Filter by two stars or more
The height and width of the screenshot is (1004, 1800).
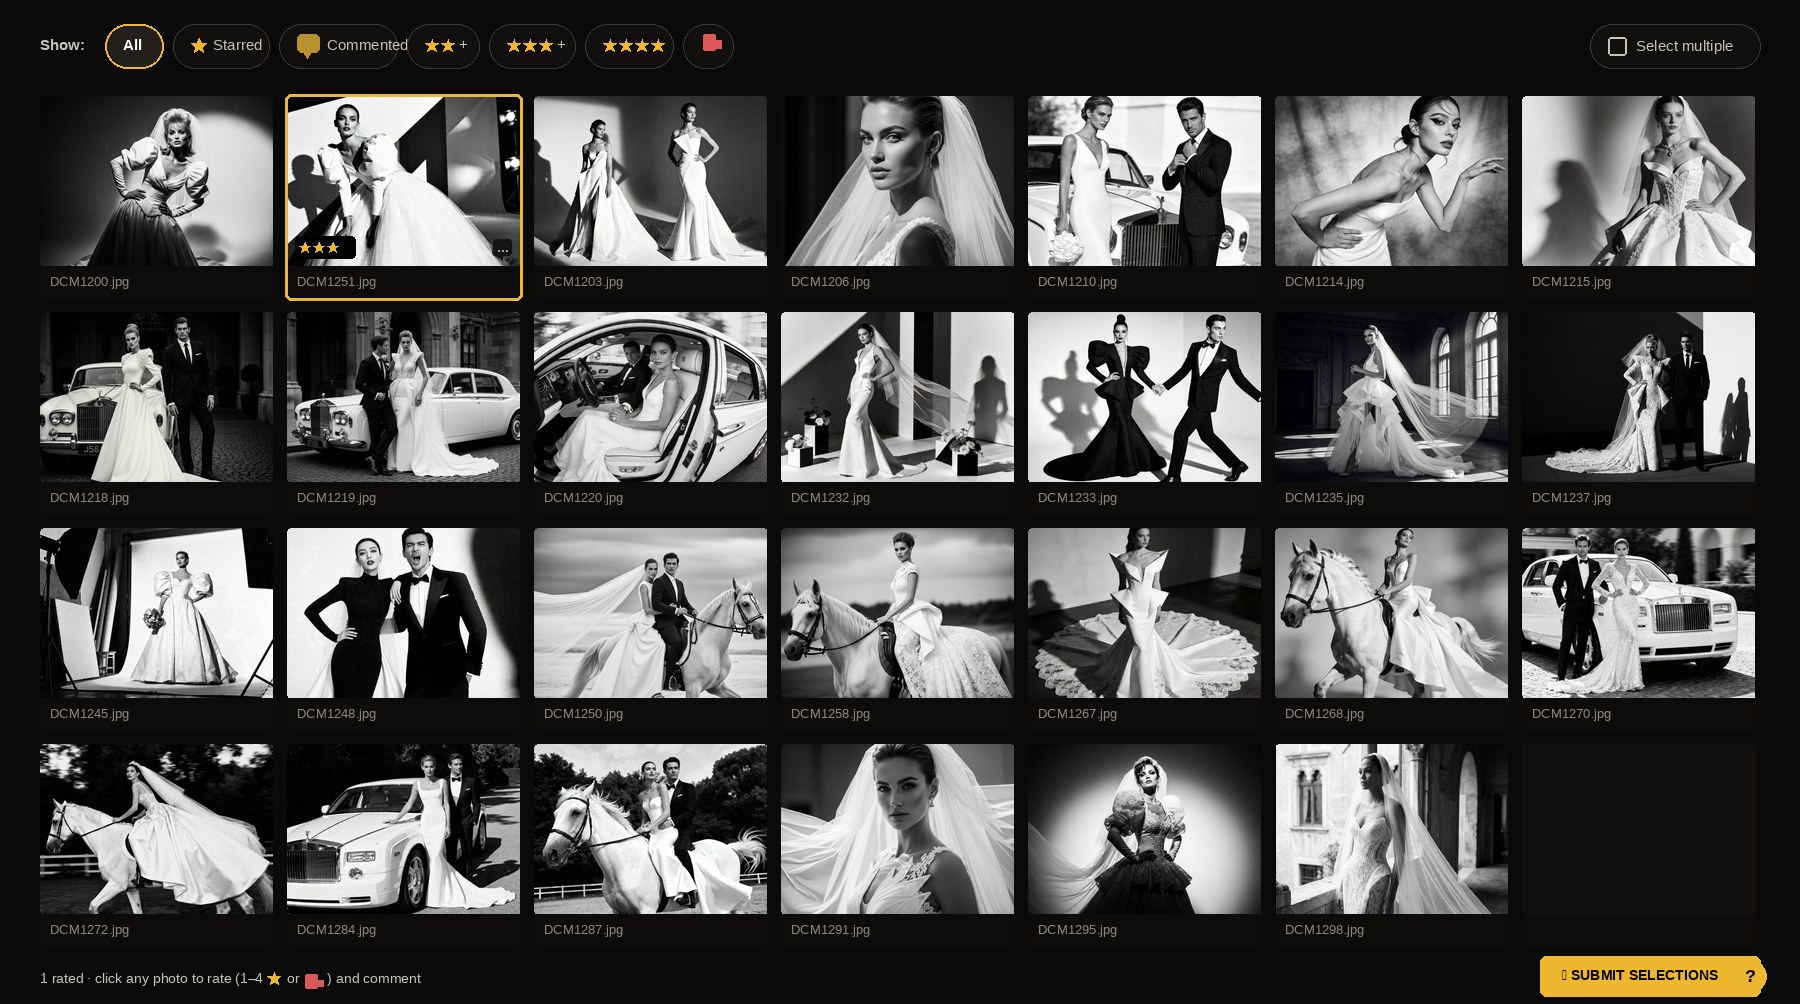pyautogui.click(x=443, y=46)
